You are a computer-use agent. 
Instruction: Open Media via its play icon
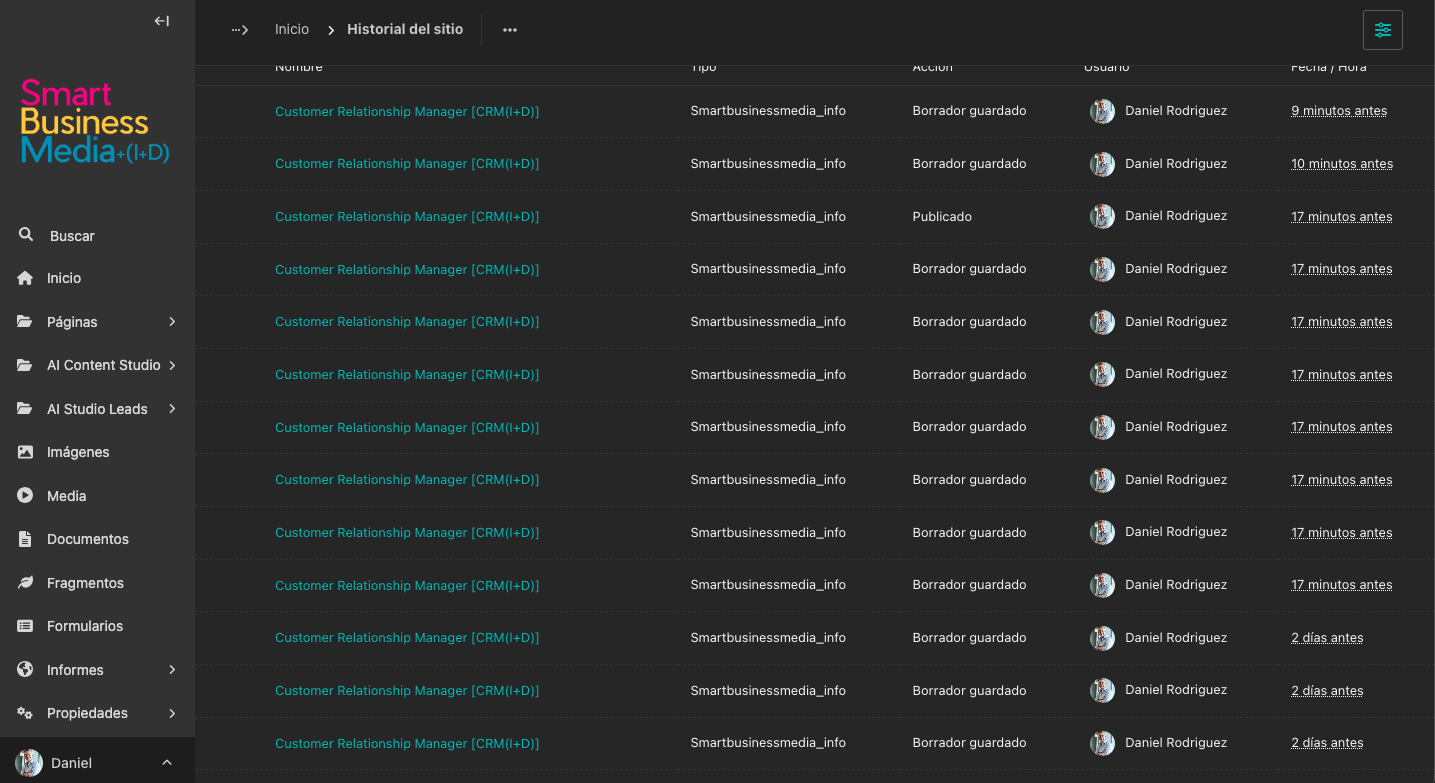(x=25, y=495)
